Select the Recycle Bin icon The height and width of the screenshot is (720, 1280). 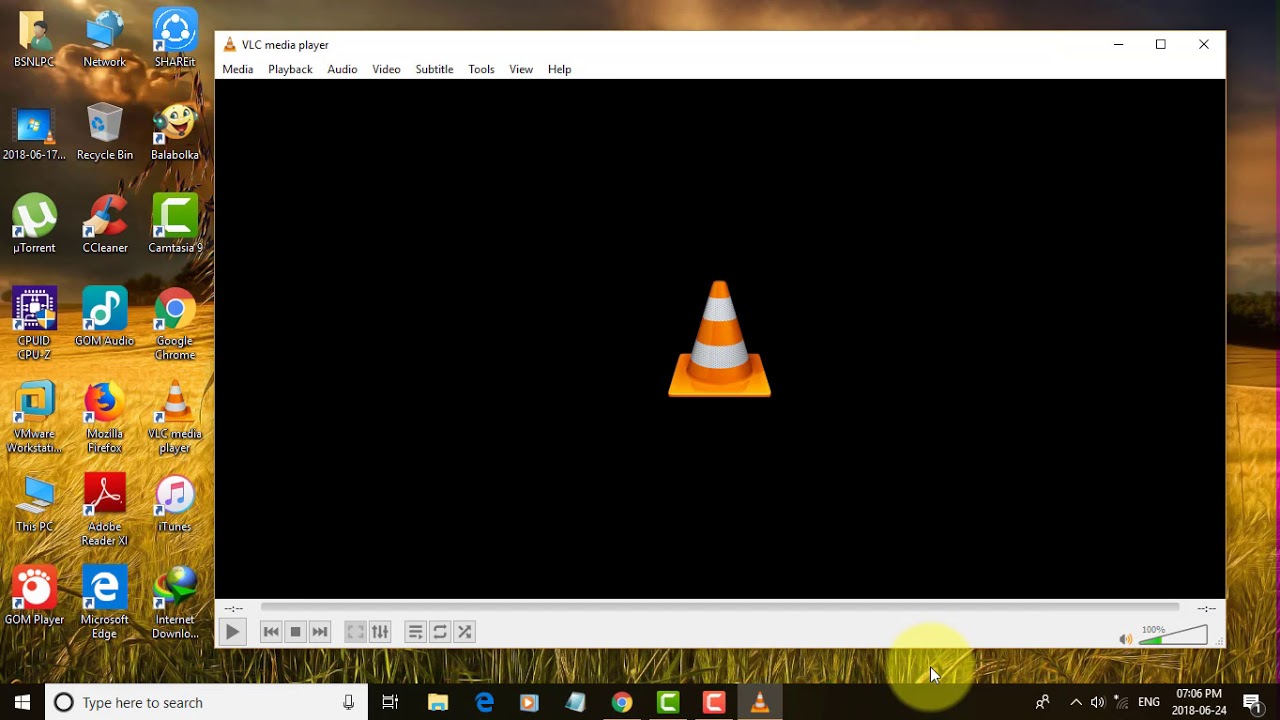[104, 132]
